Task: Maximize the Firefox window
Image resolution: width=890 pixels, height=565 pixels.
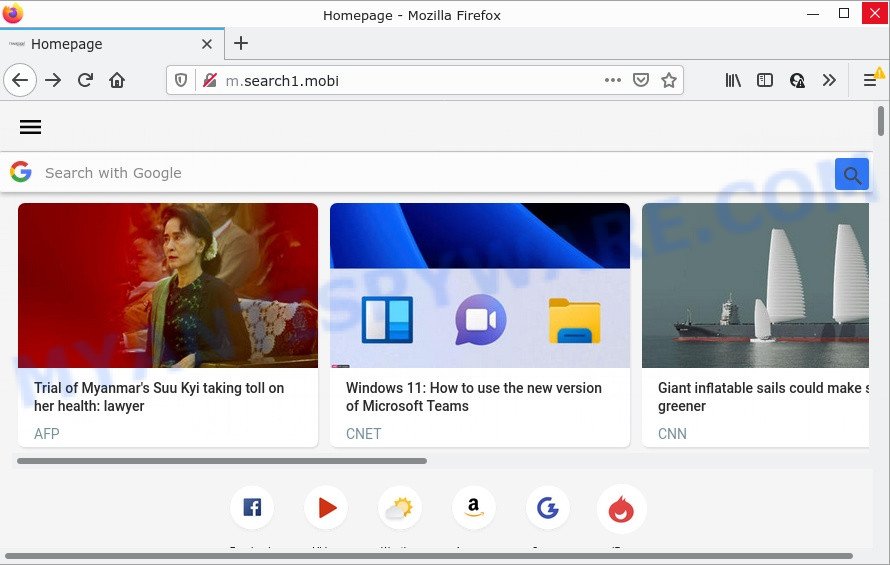Action: [844, 13]
